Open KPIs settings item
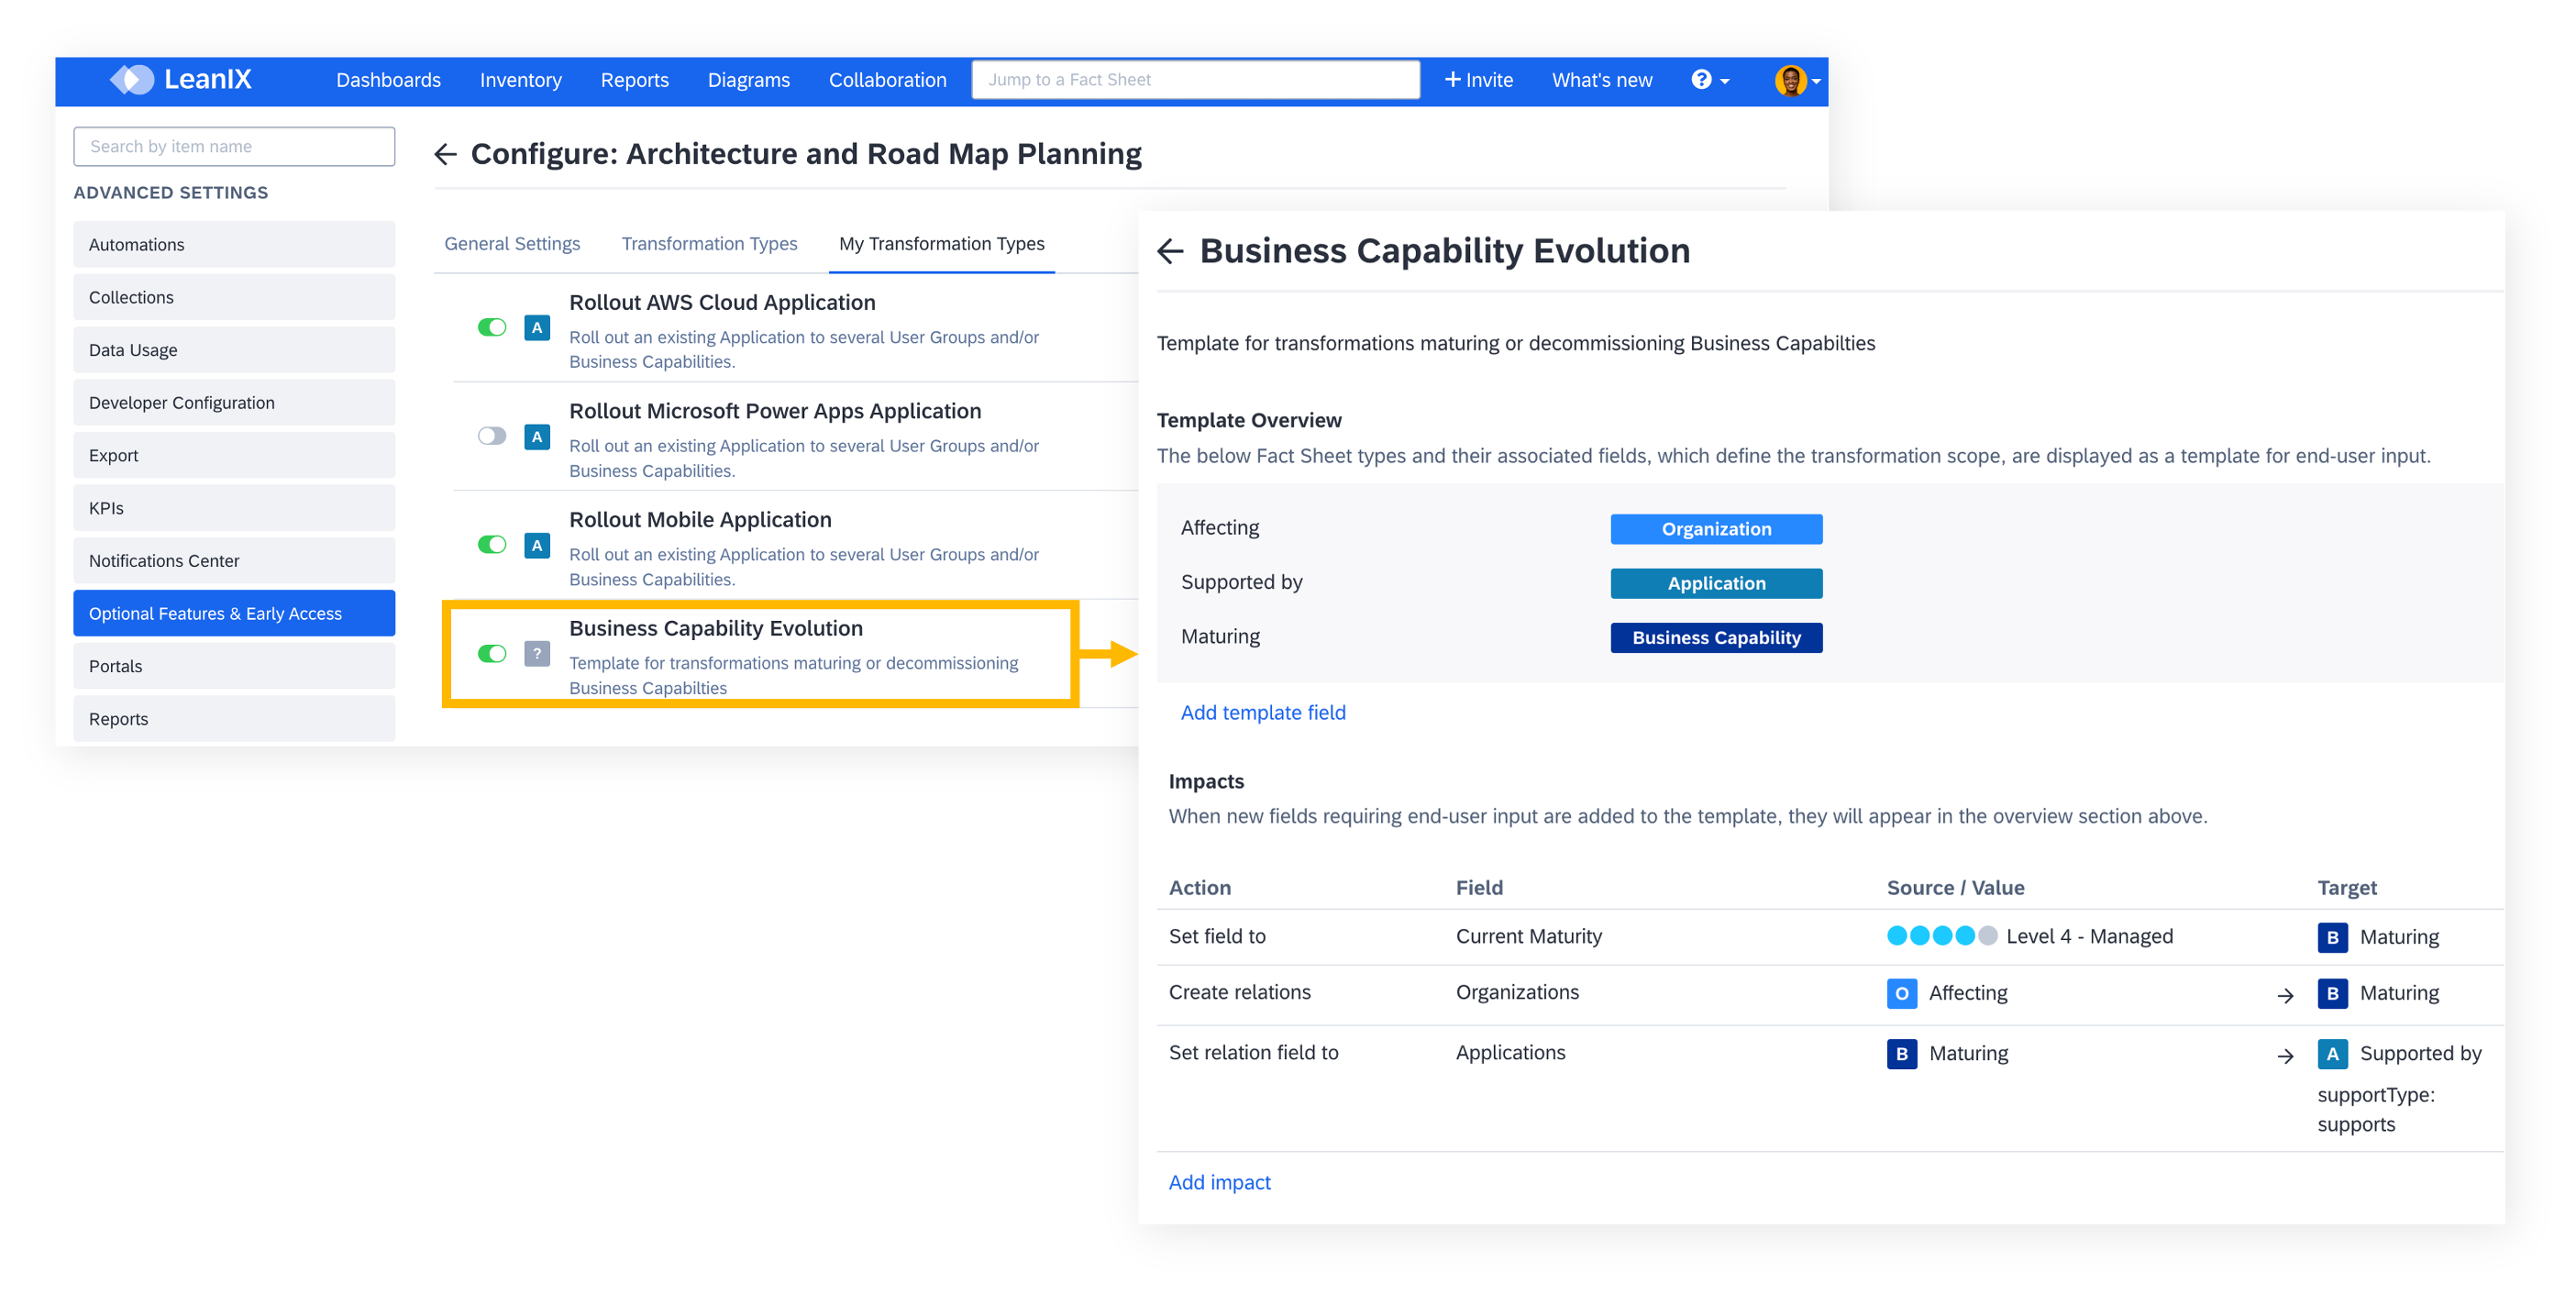This screenshot has width=2576, height=1294. [x=234, y=509]
